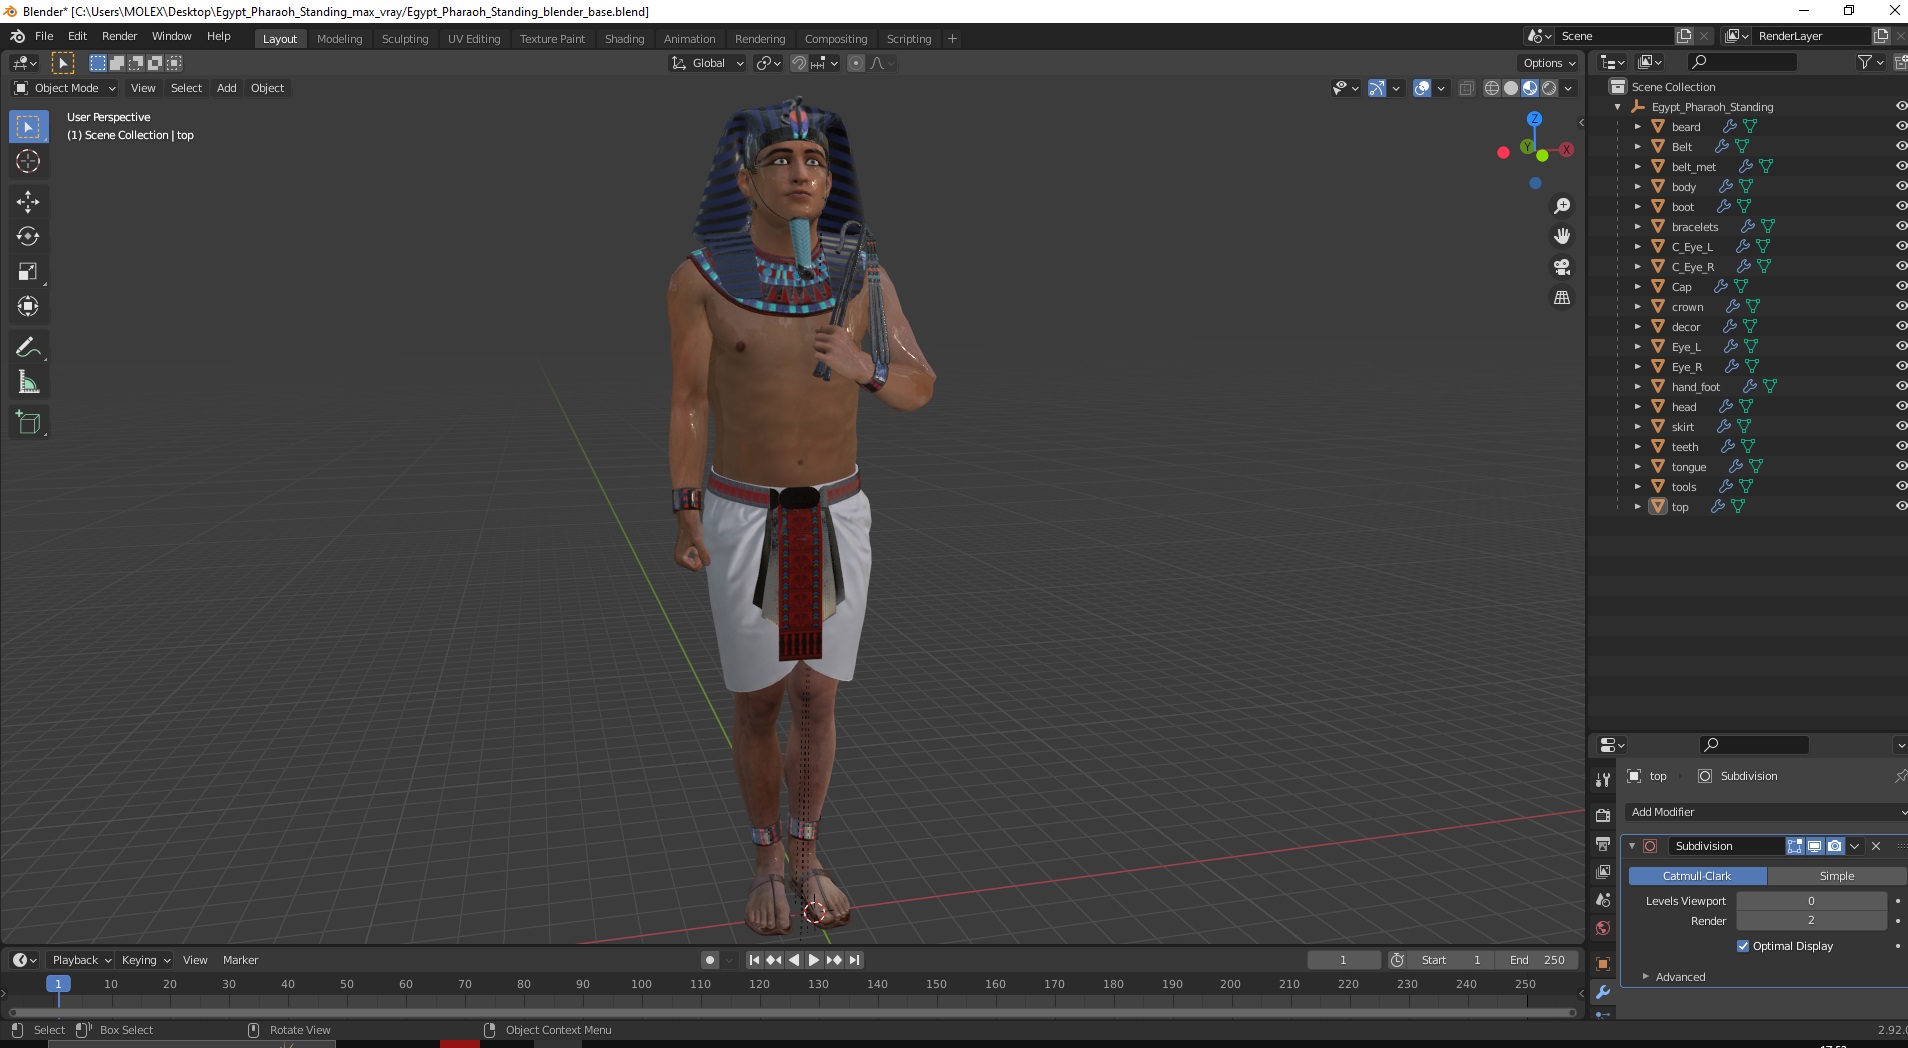The height and width of the screenshot is (1048, 1908).
Task: Hide the skirt object in outliner
Action: (1901, 426)
